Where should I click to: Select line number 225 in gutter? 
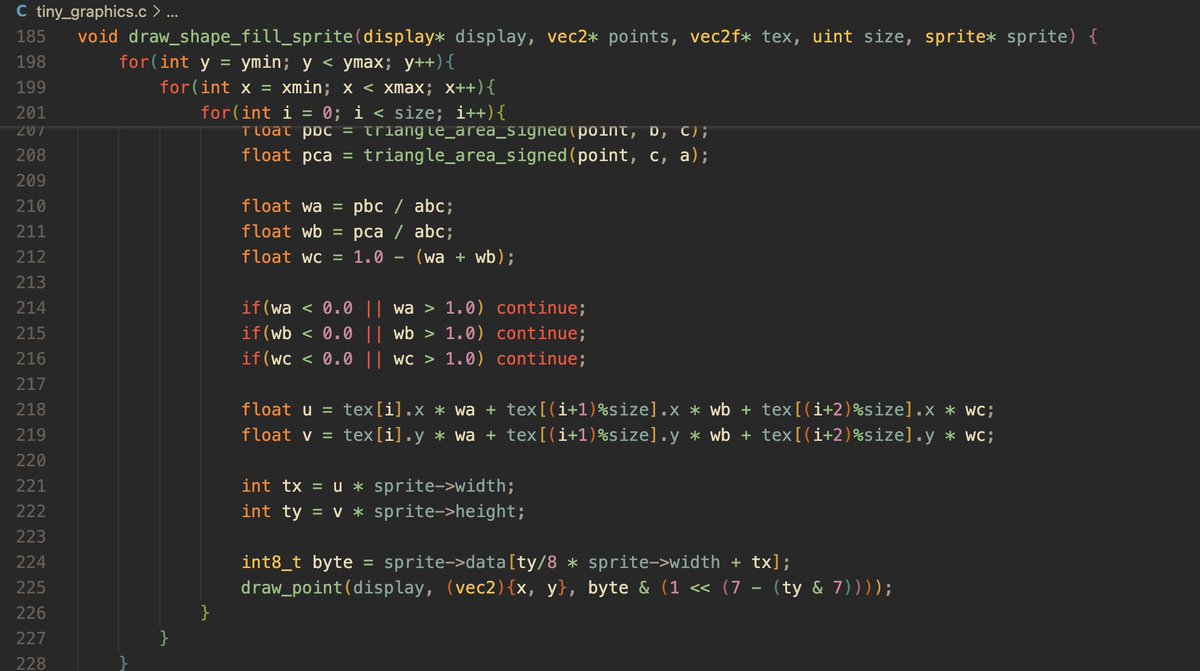pyautogui.click(x=31, y=587)
